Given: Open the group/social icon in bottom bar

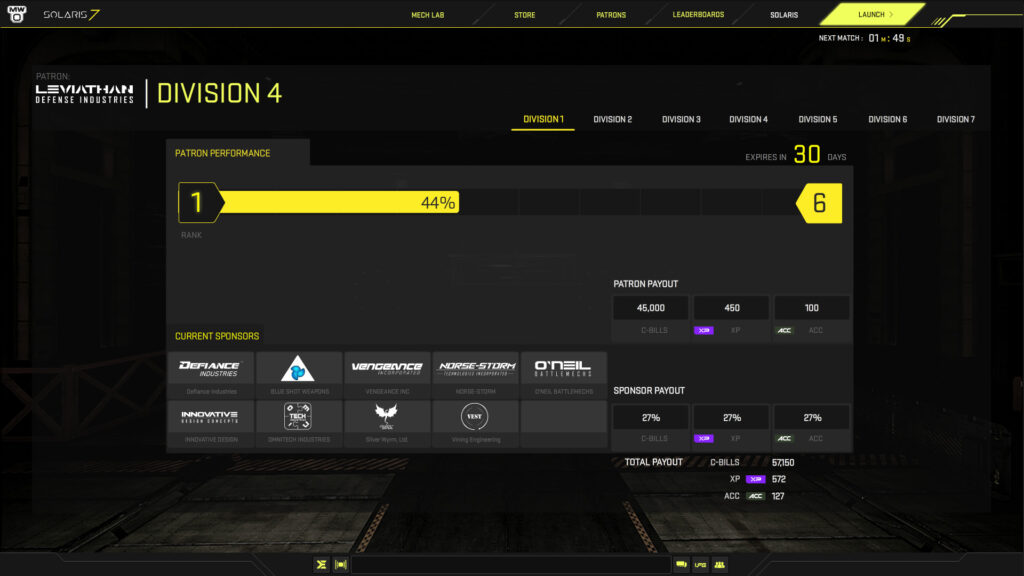Looking at the screenshot, I should pos(719,565).
